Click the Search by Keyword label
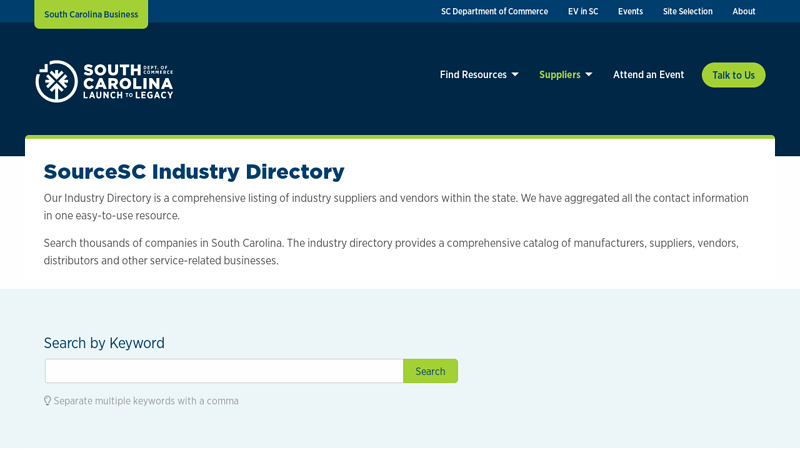This screenshot has width=800, height=450. (x=104, y=343)
